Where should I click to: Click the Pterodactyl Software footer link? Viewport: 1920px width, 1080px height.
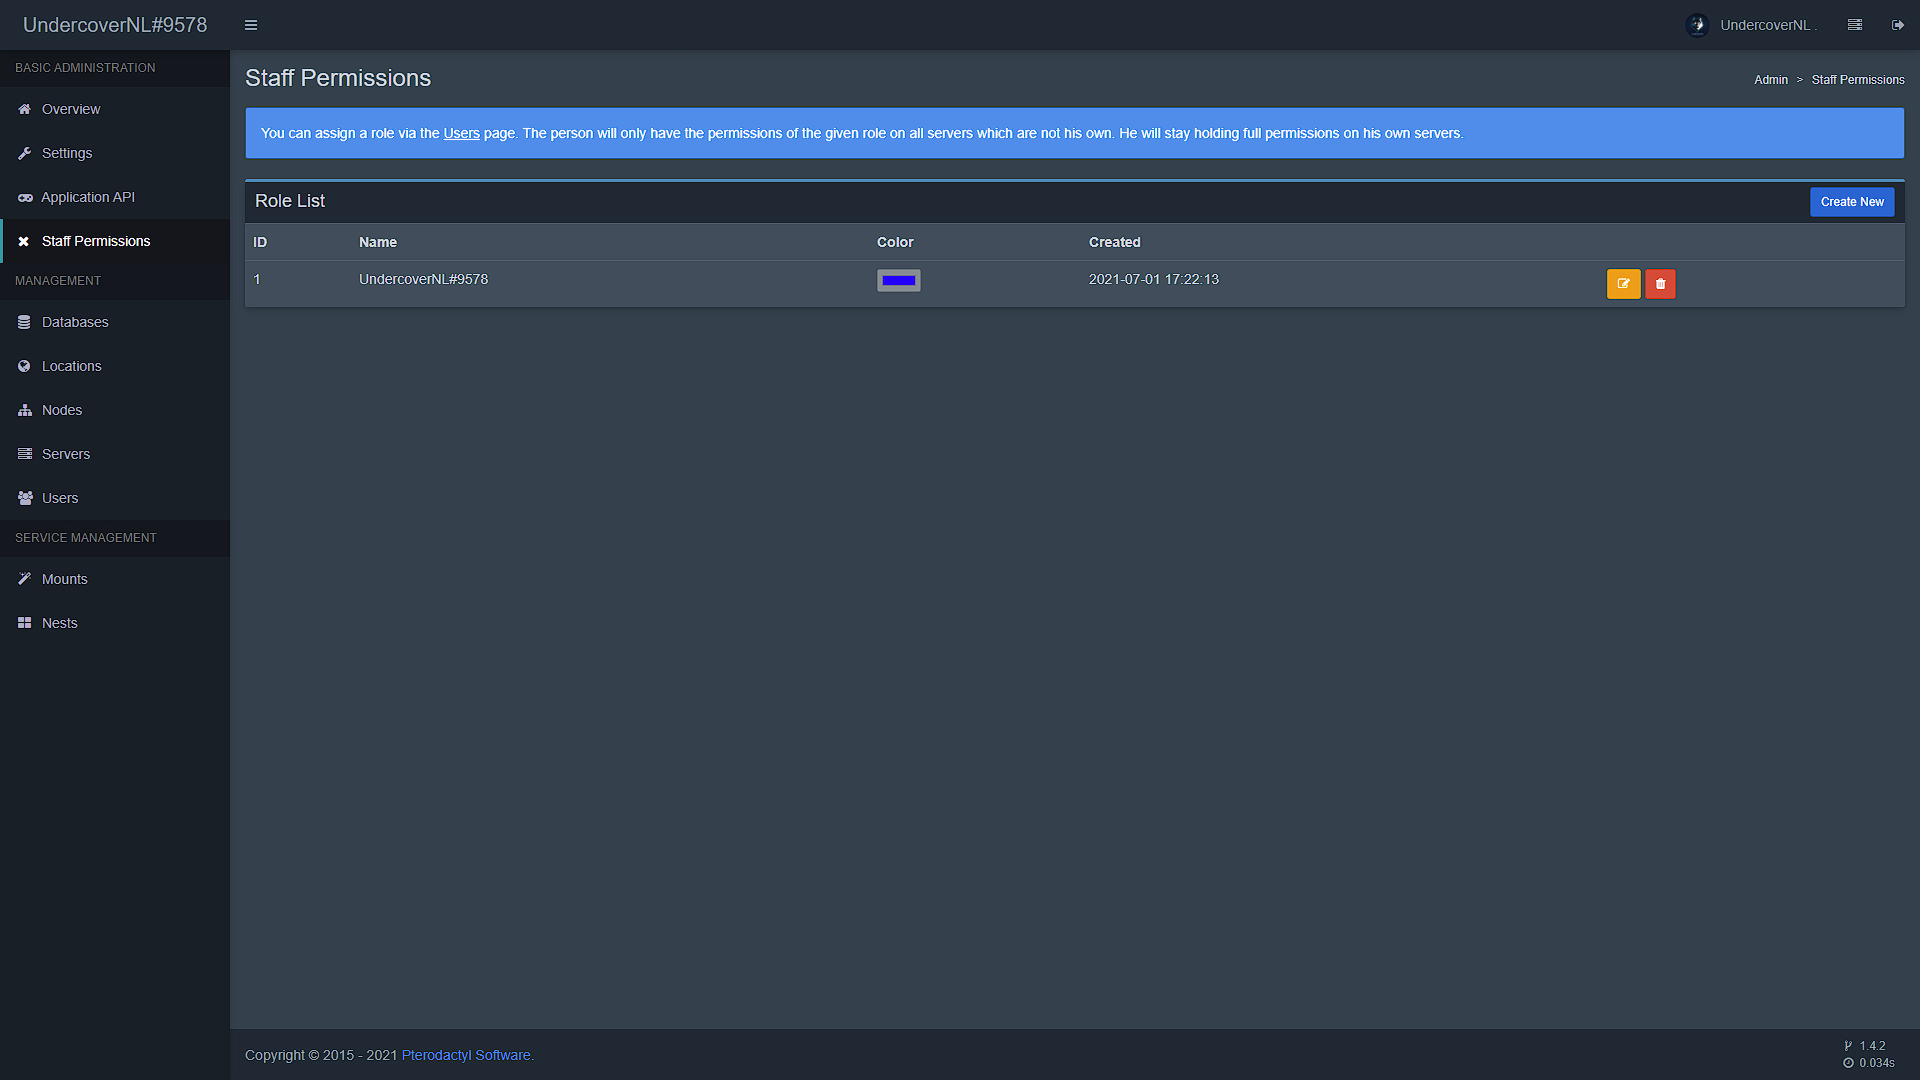pos(466,1055)
